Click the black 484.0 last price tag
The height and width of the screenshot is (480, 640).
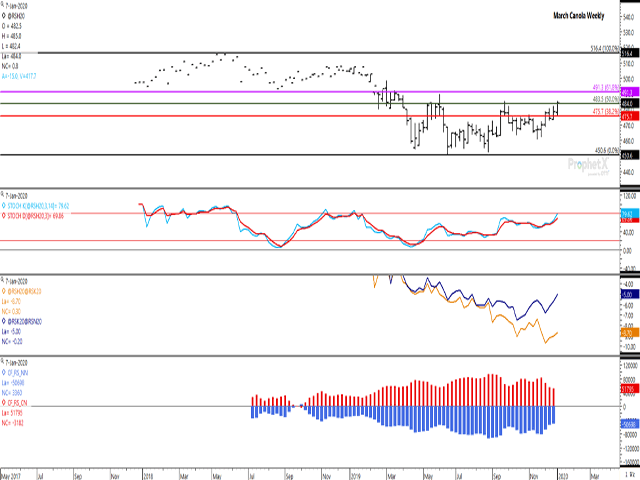point(629,104)
